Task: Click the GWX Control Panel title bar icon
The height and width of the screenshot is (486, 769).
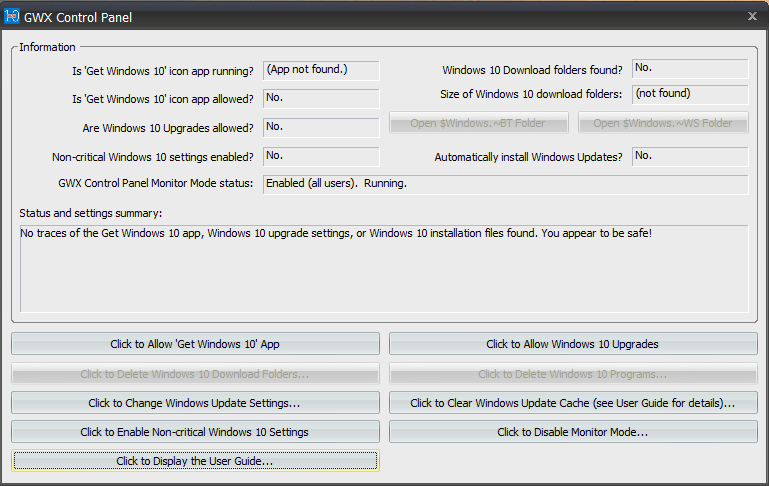Action: 11,16
